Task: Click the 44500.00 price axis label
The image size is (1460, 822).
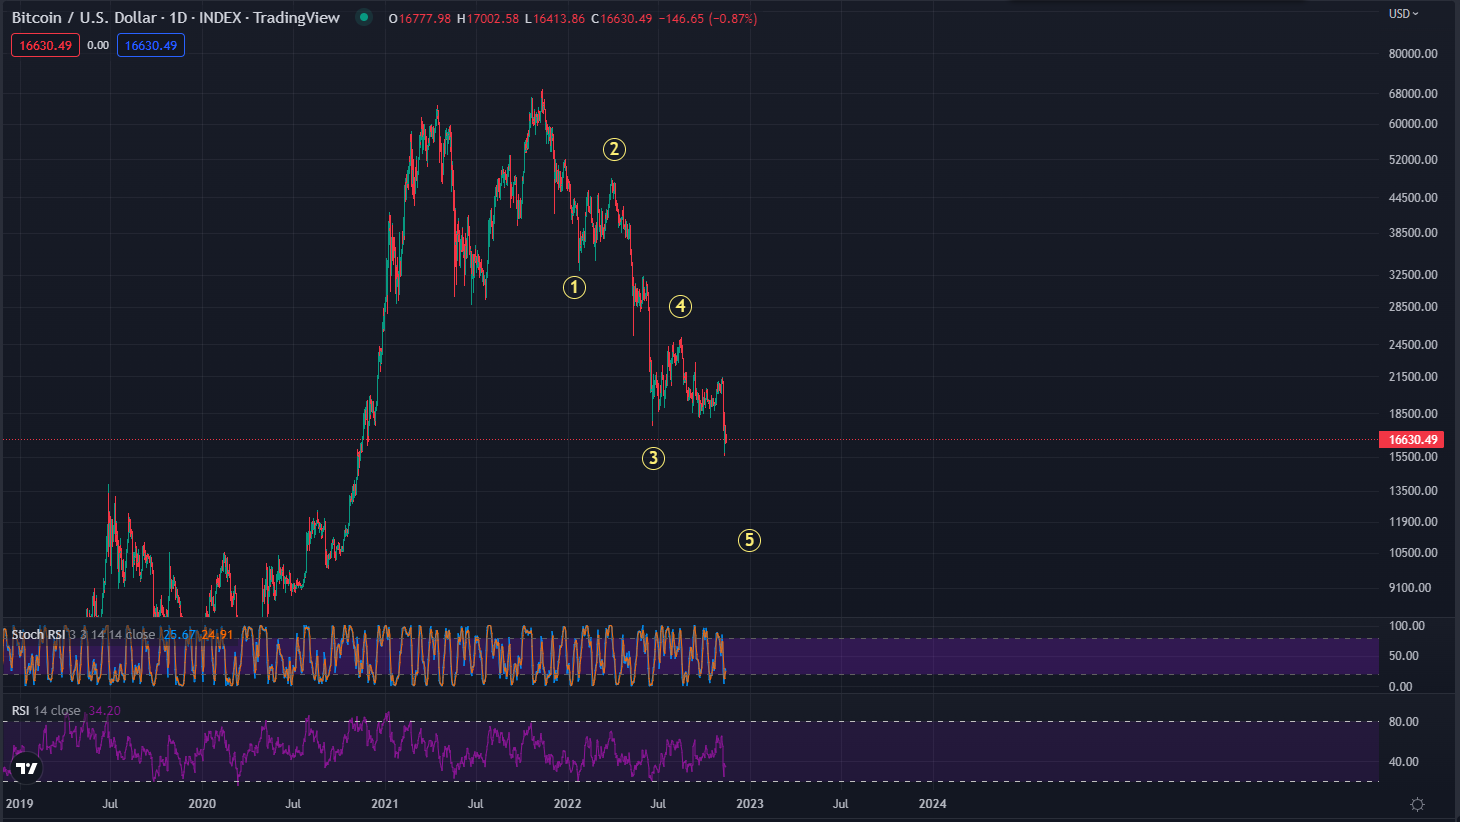Action: coord(1413,198)
